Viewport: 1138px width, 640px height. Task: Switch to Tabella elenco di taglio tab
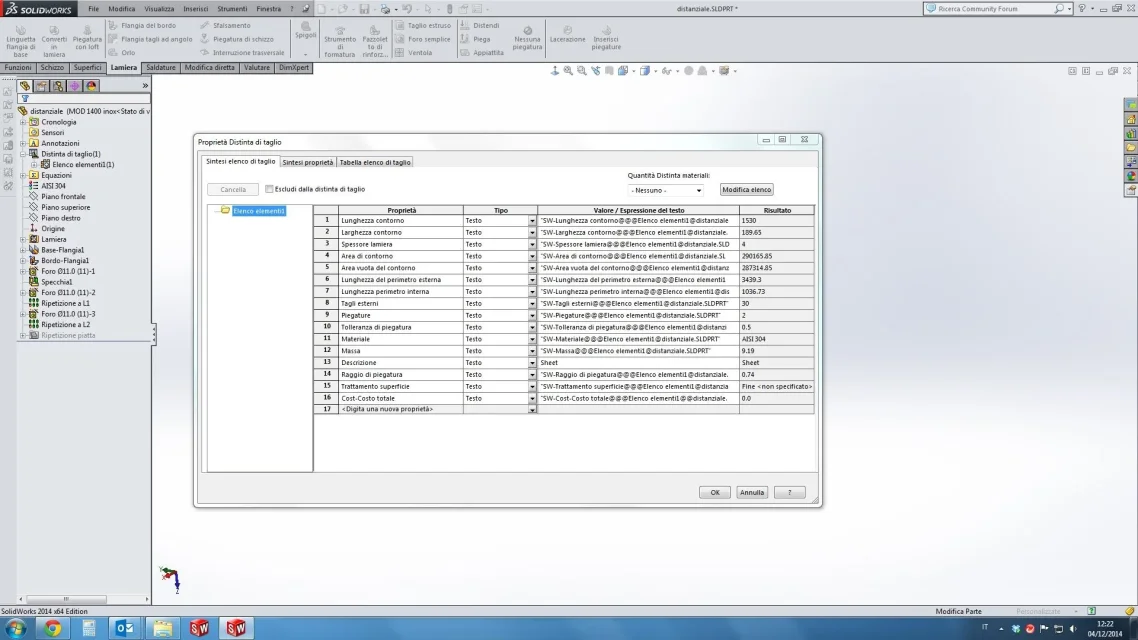coord(375,163)
